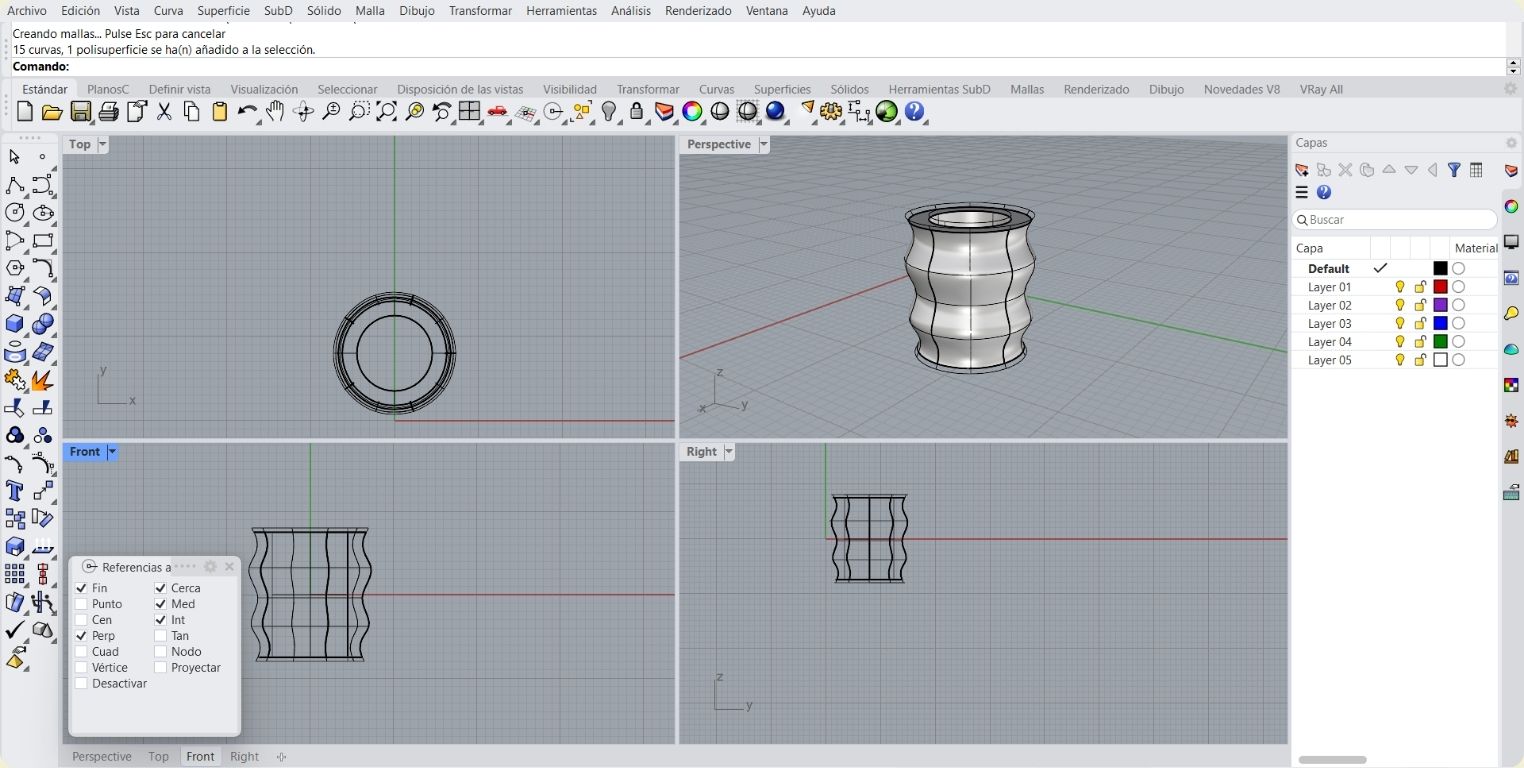Enable the Cen object snap checkbox
The height and width of the screenshot is (768, 1524).
tap(82, 620)
